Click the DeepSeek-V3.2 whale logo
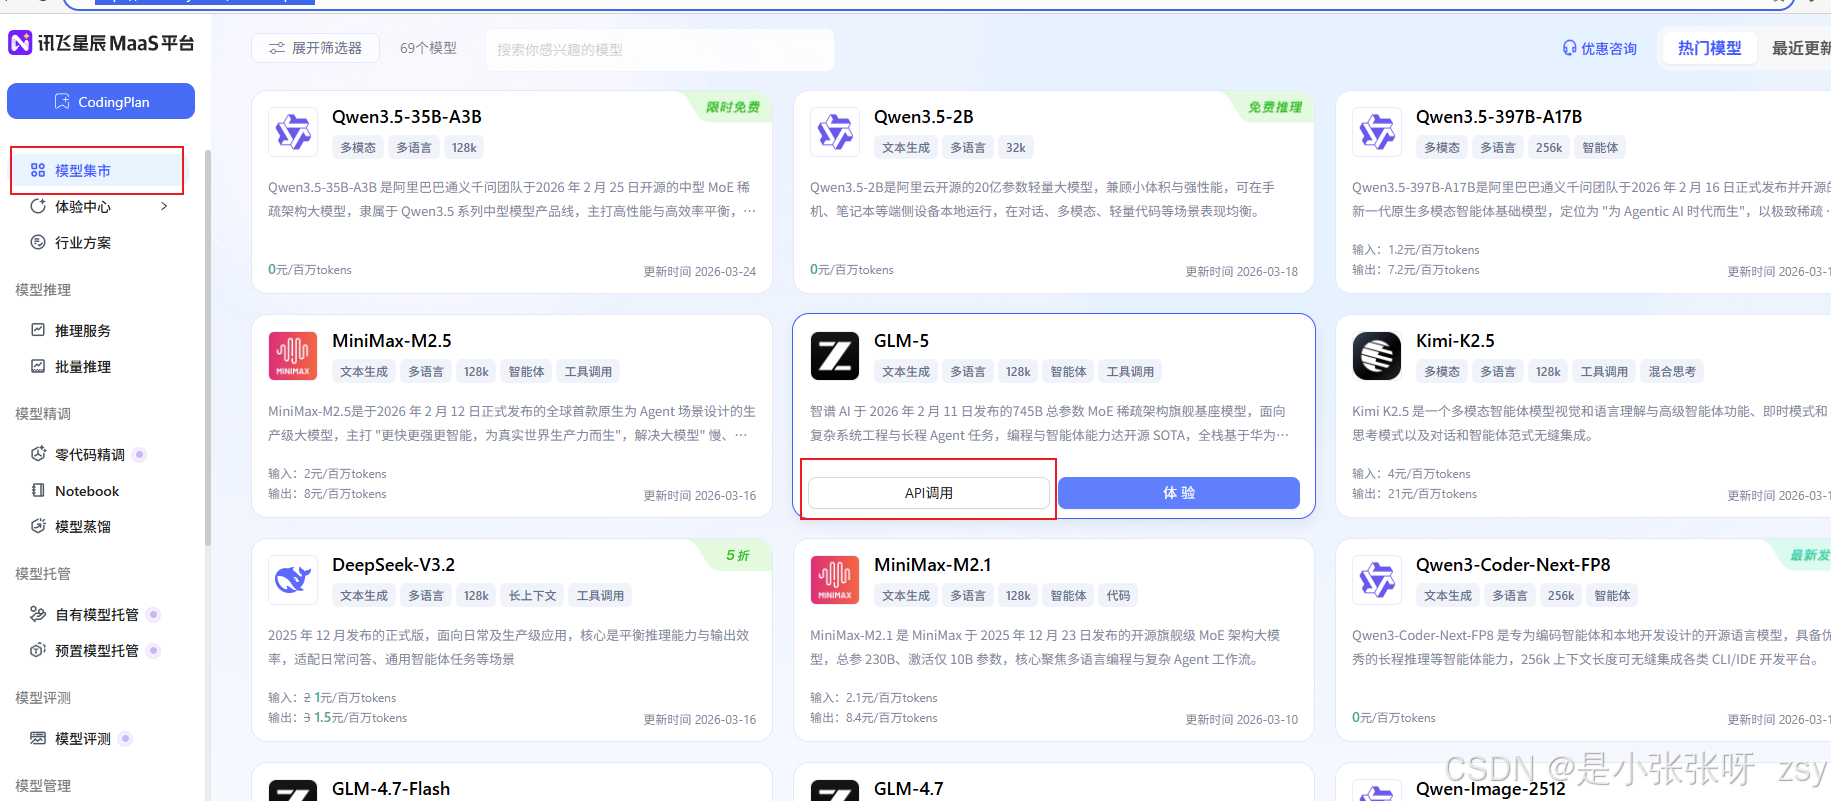1831x801 pixels. click(293, 580)
